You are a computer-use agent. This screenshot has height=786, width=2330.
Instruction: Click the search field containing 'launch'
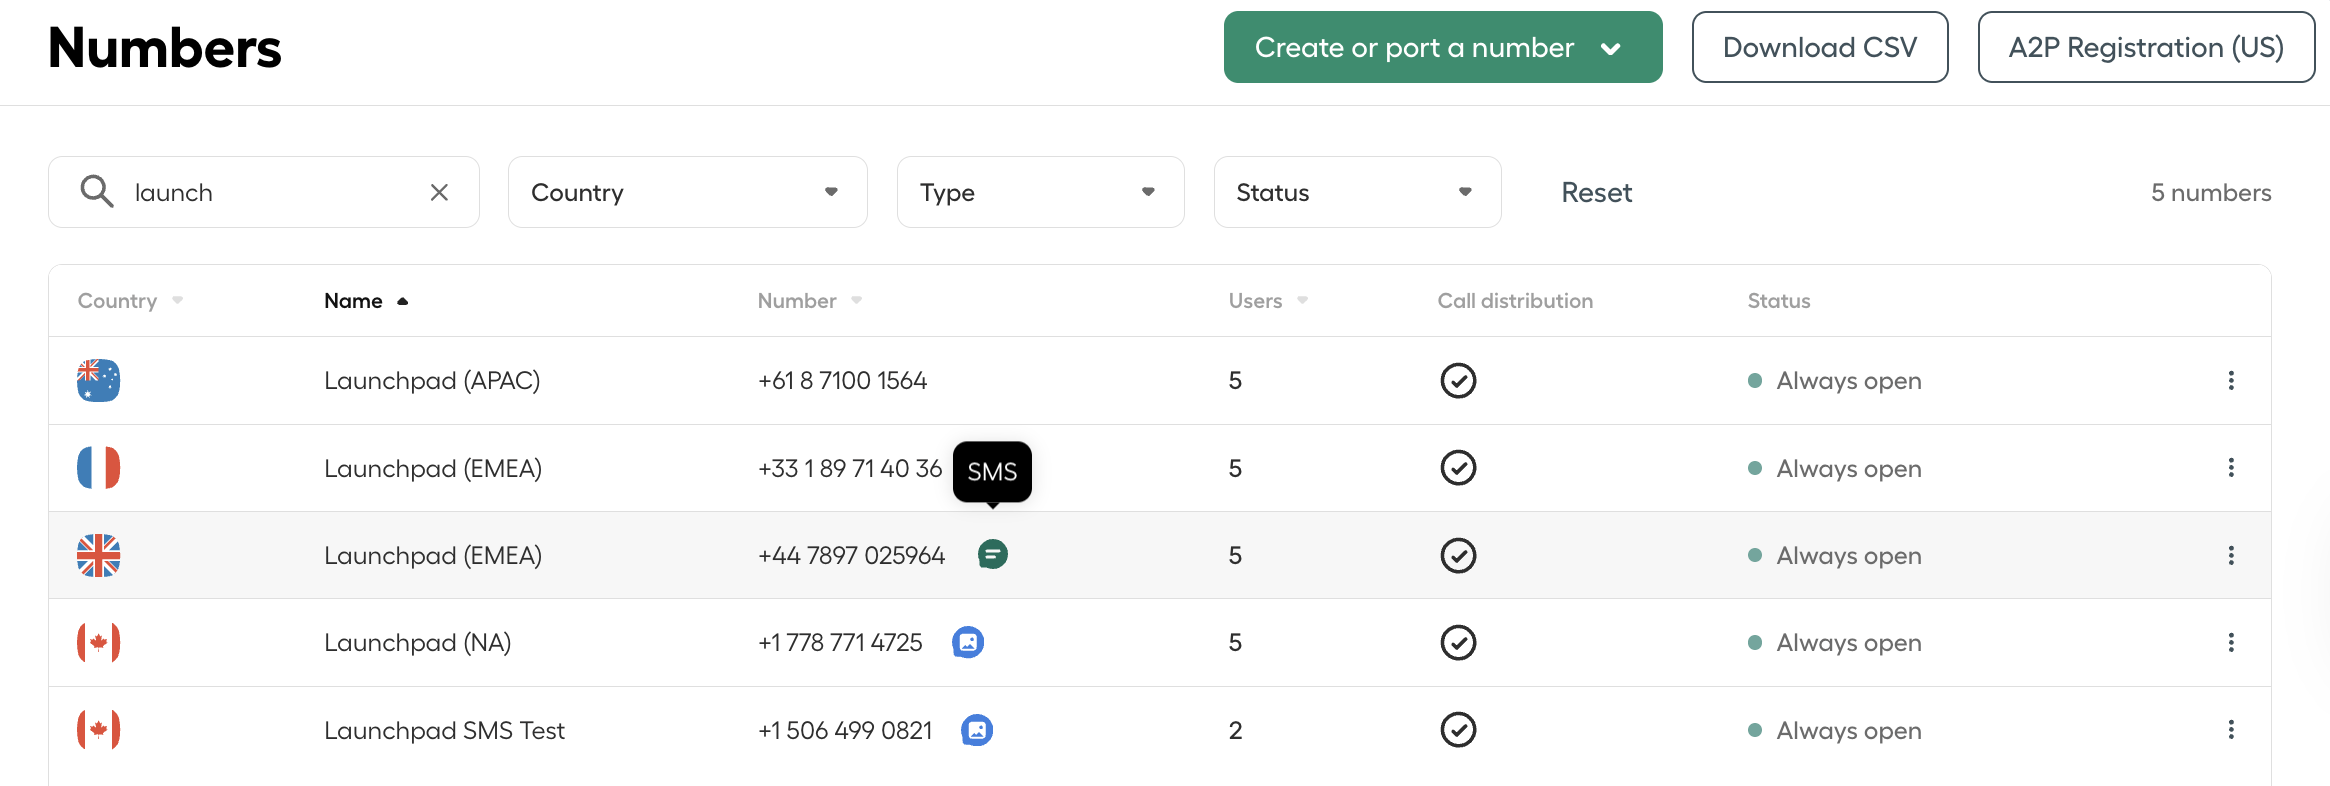pyautogui.click(x=264, y=192)
